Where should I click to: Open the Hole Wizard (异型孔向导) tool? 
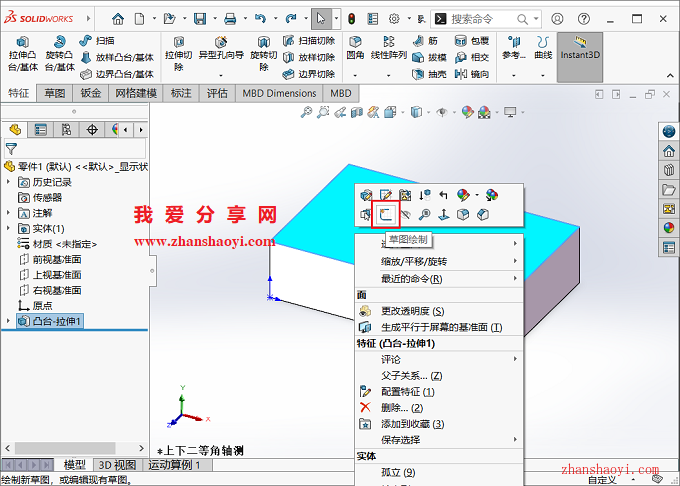tap(219, 54)
